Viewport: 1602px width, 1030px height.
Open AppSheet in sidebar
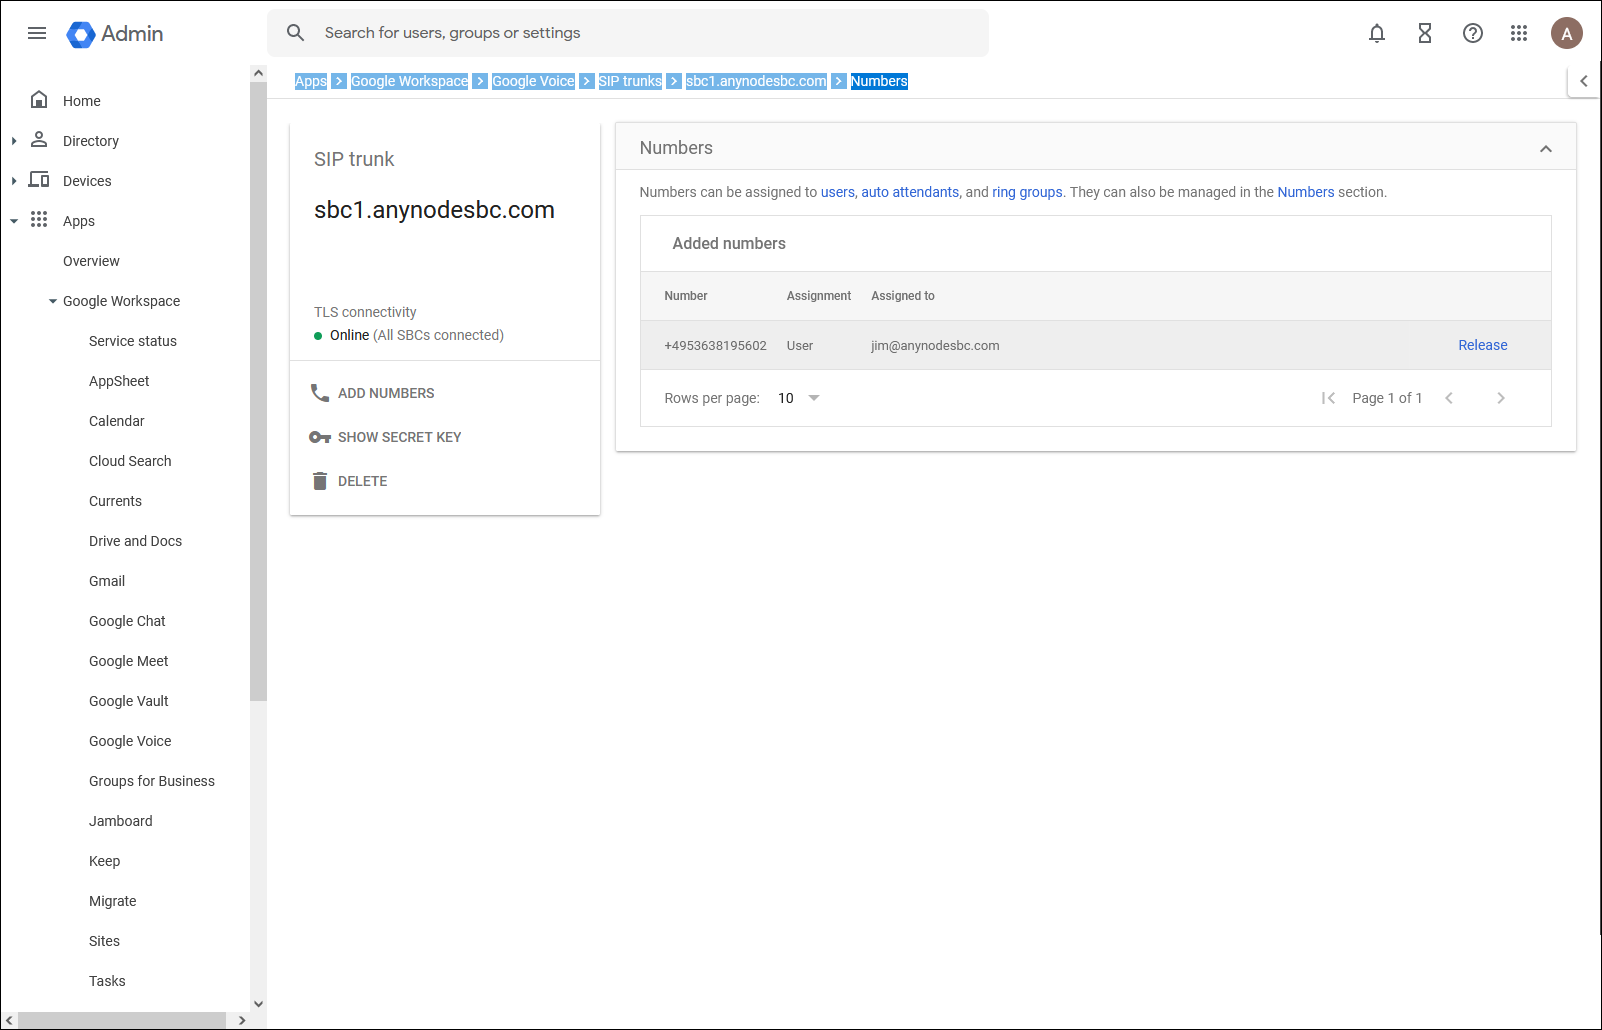119,381
